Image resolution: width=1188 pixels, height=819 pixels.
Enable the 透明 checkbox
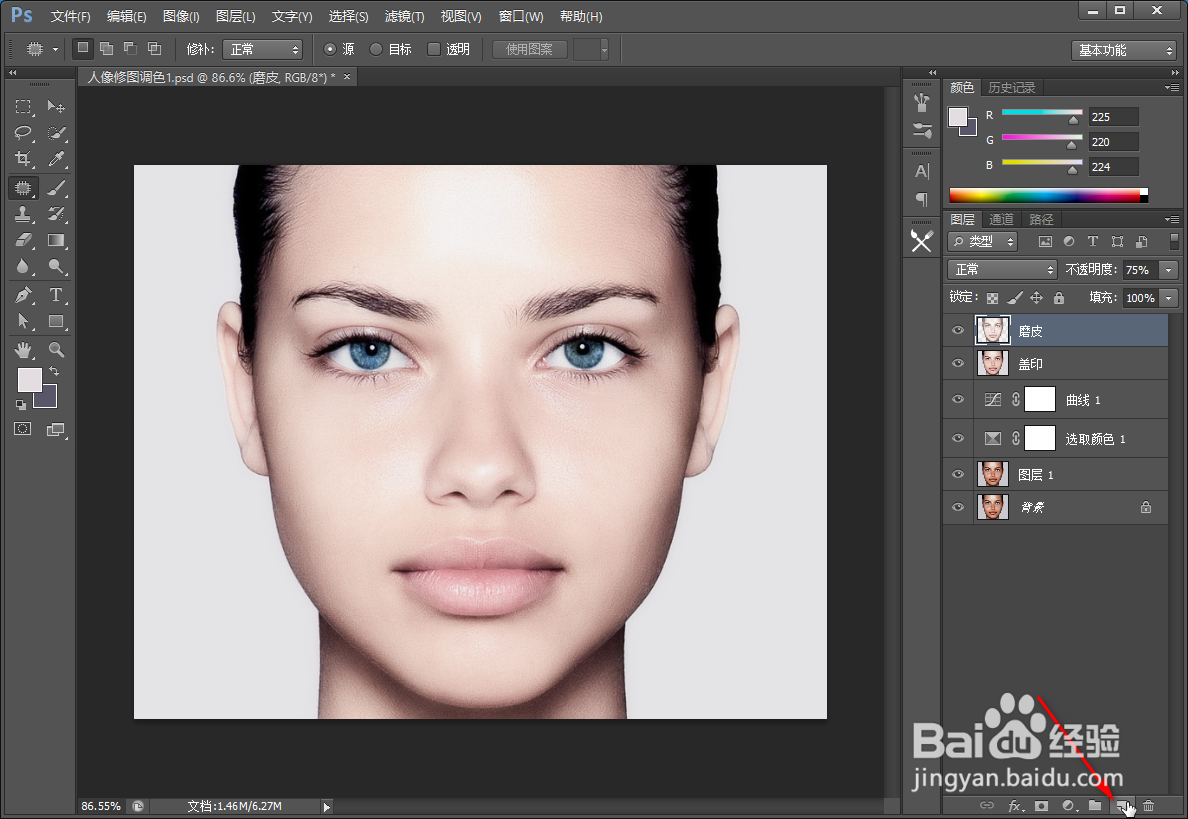click(434, 49)
